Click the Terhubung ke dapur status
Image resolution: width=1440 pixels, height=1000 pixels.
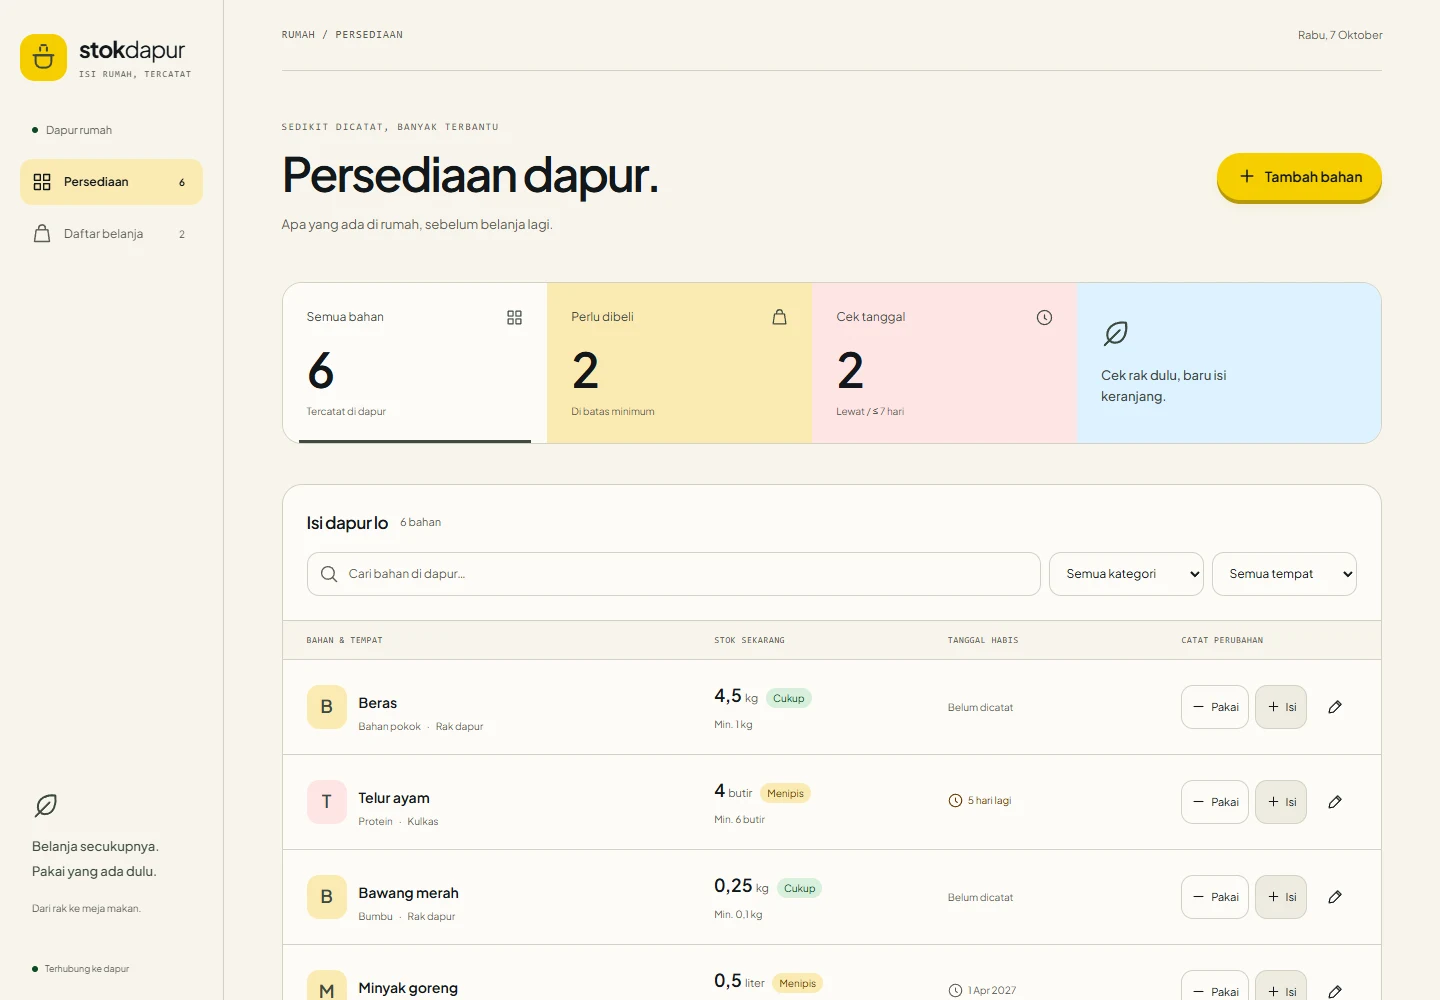tap(86, 969)
